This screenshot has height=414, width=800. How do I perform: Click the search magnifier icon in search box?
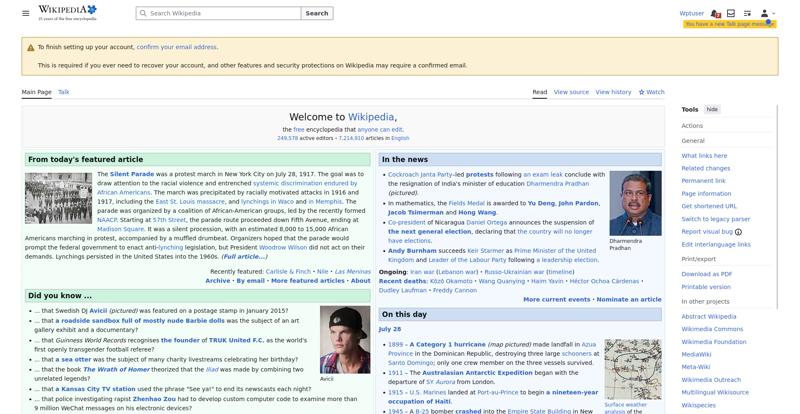tap(143, 13)
